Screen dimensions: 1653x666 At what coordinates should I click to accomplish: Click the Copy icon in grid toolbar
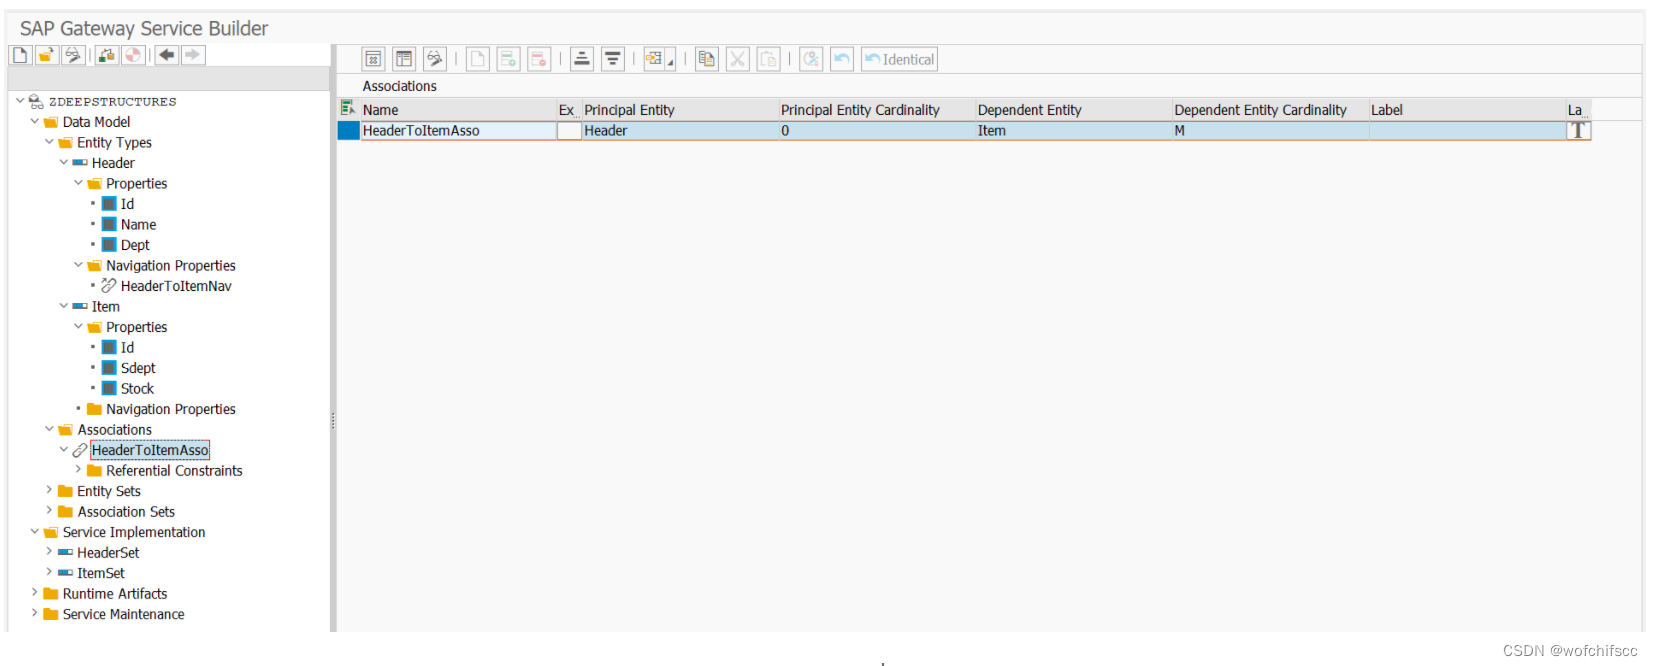[x=707, y=59]
